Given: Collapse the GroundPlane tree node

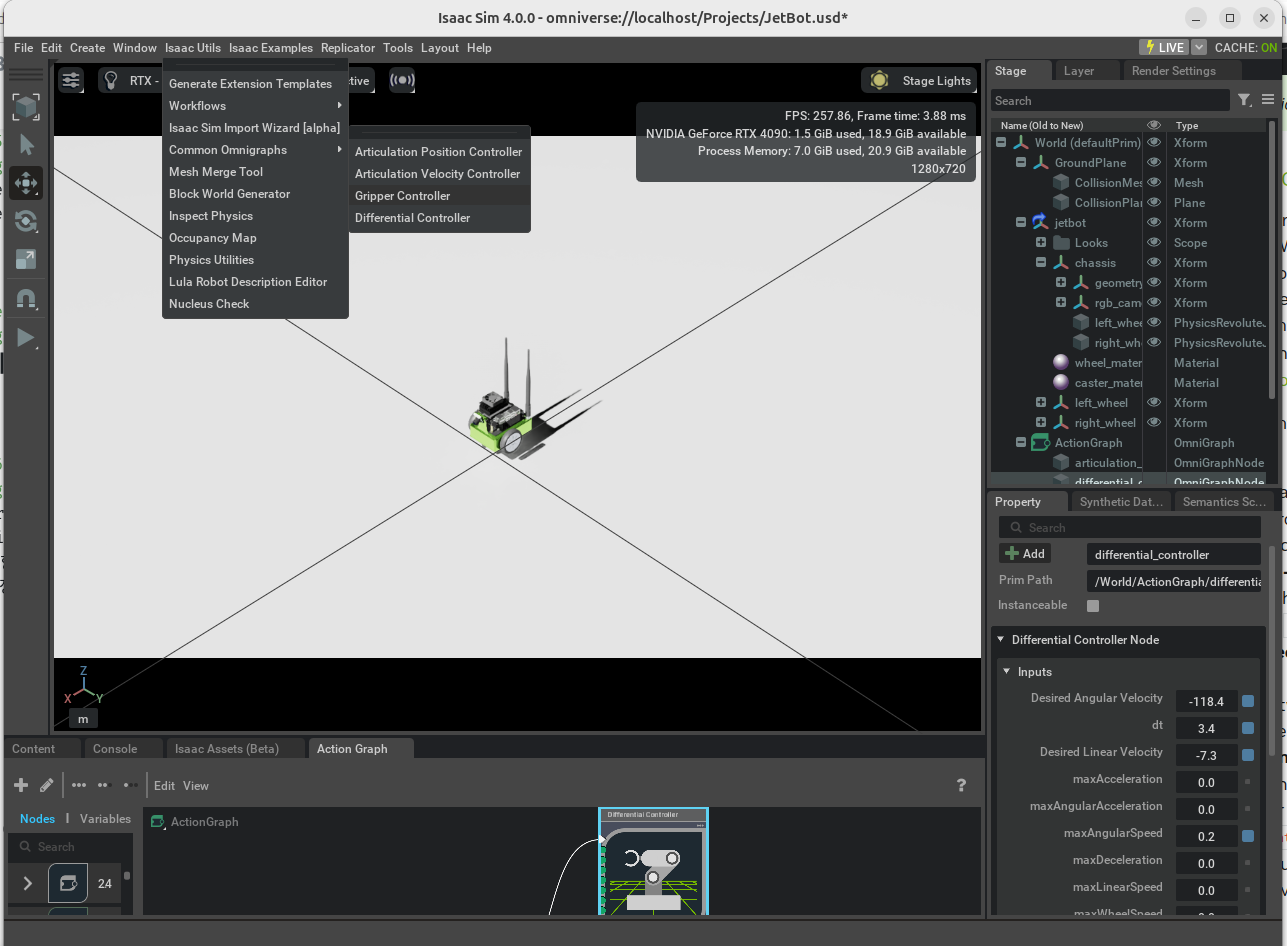Looking at the screenshot, I should (1021, 163).
